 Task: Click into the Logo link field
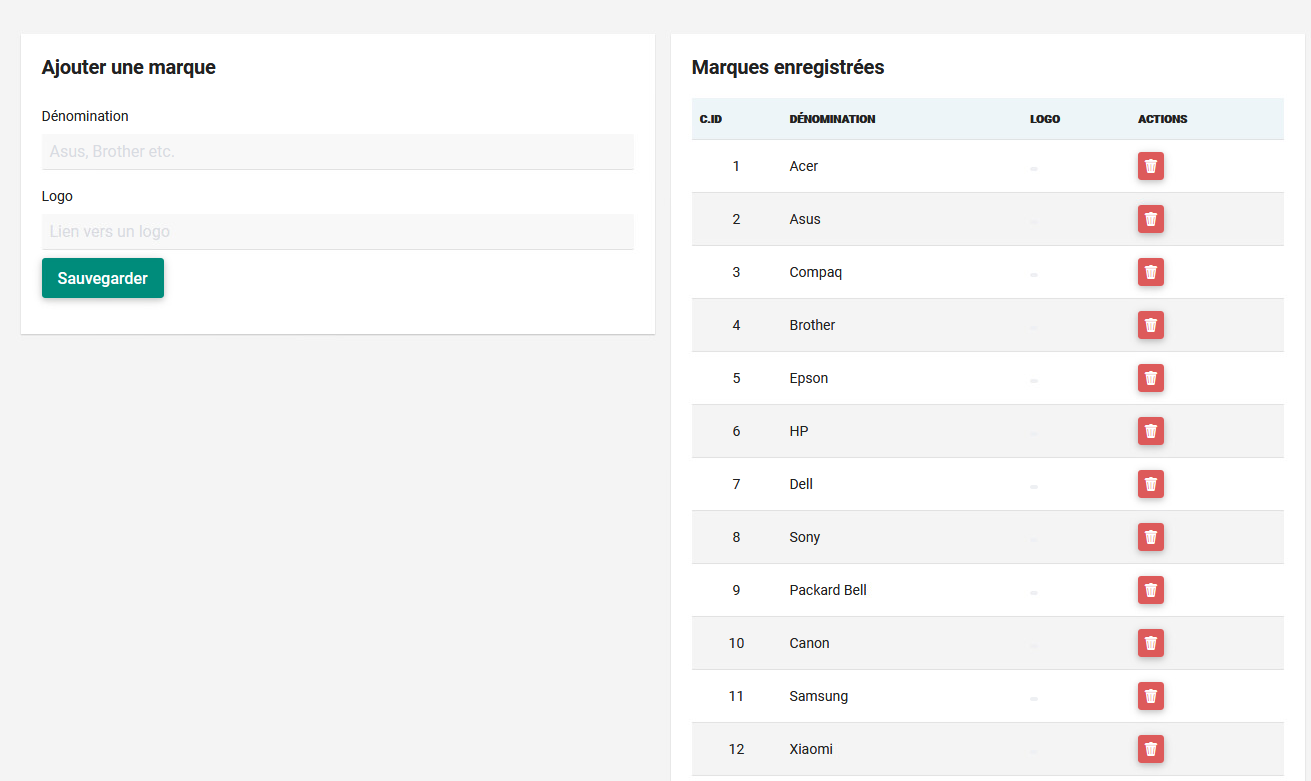coord(337,232)
